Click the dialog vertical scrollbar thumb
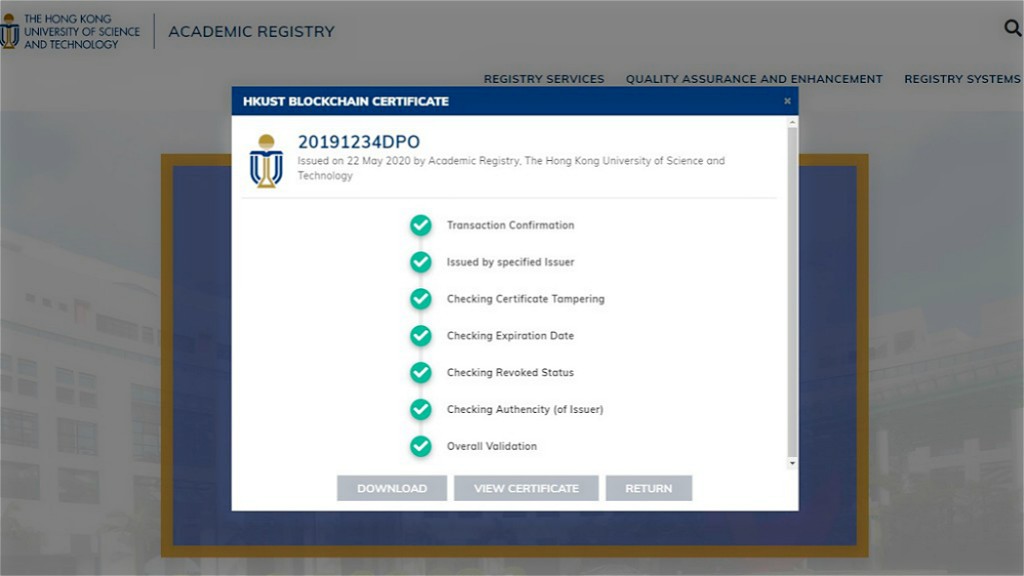 pos(792,292)
